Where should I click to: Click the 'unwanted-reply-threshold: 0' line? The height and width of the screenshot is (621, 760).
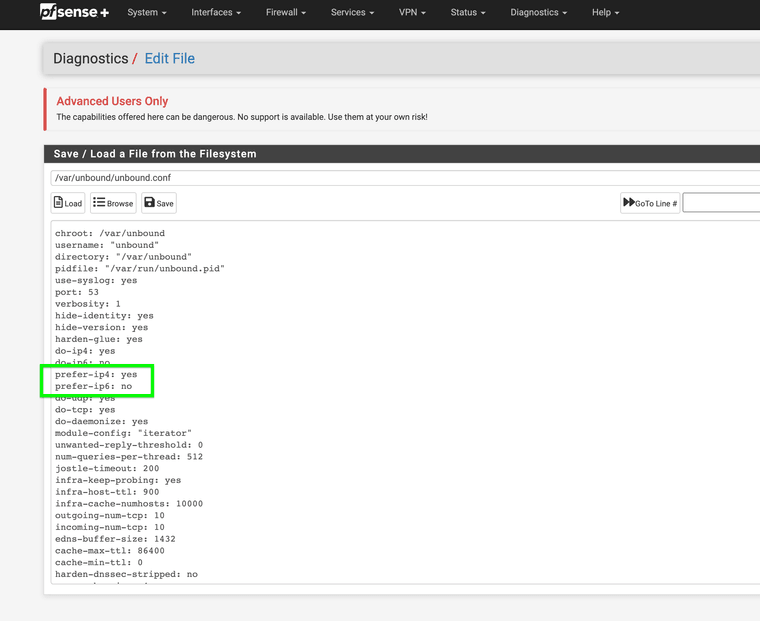(129, 445)
